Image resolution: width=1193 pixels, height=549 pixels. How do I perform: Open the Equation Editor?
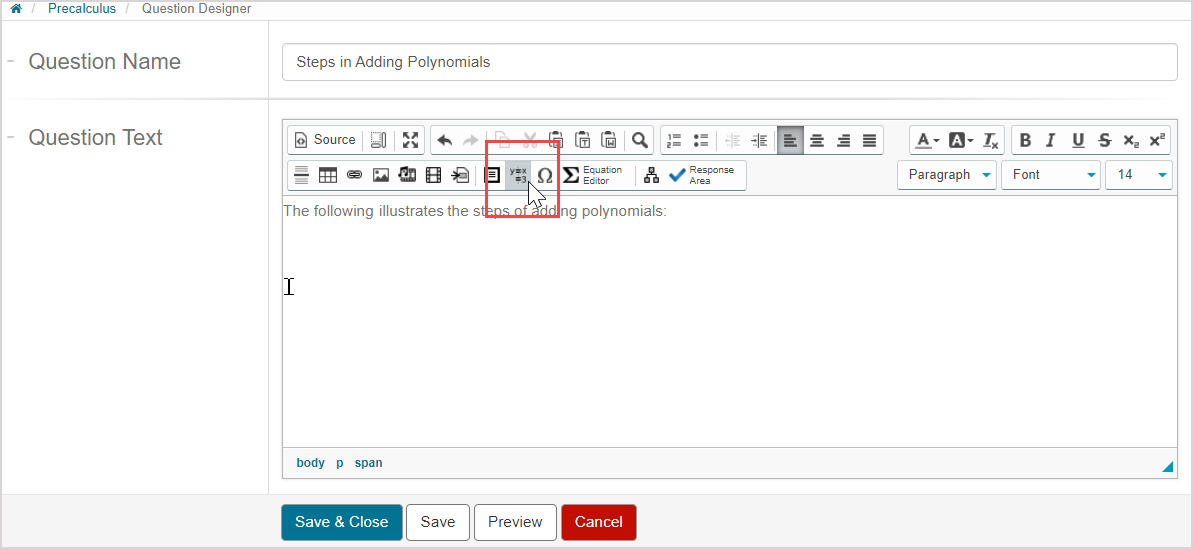pos(592,175)
